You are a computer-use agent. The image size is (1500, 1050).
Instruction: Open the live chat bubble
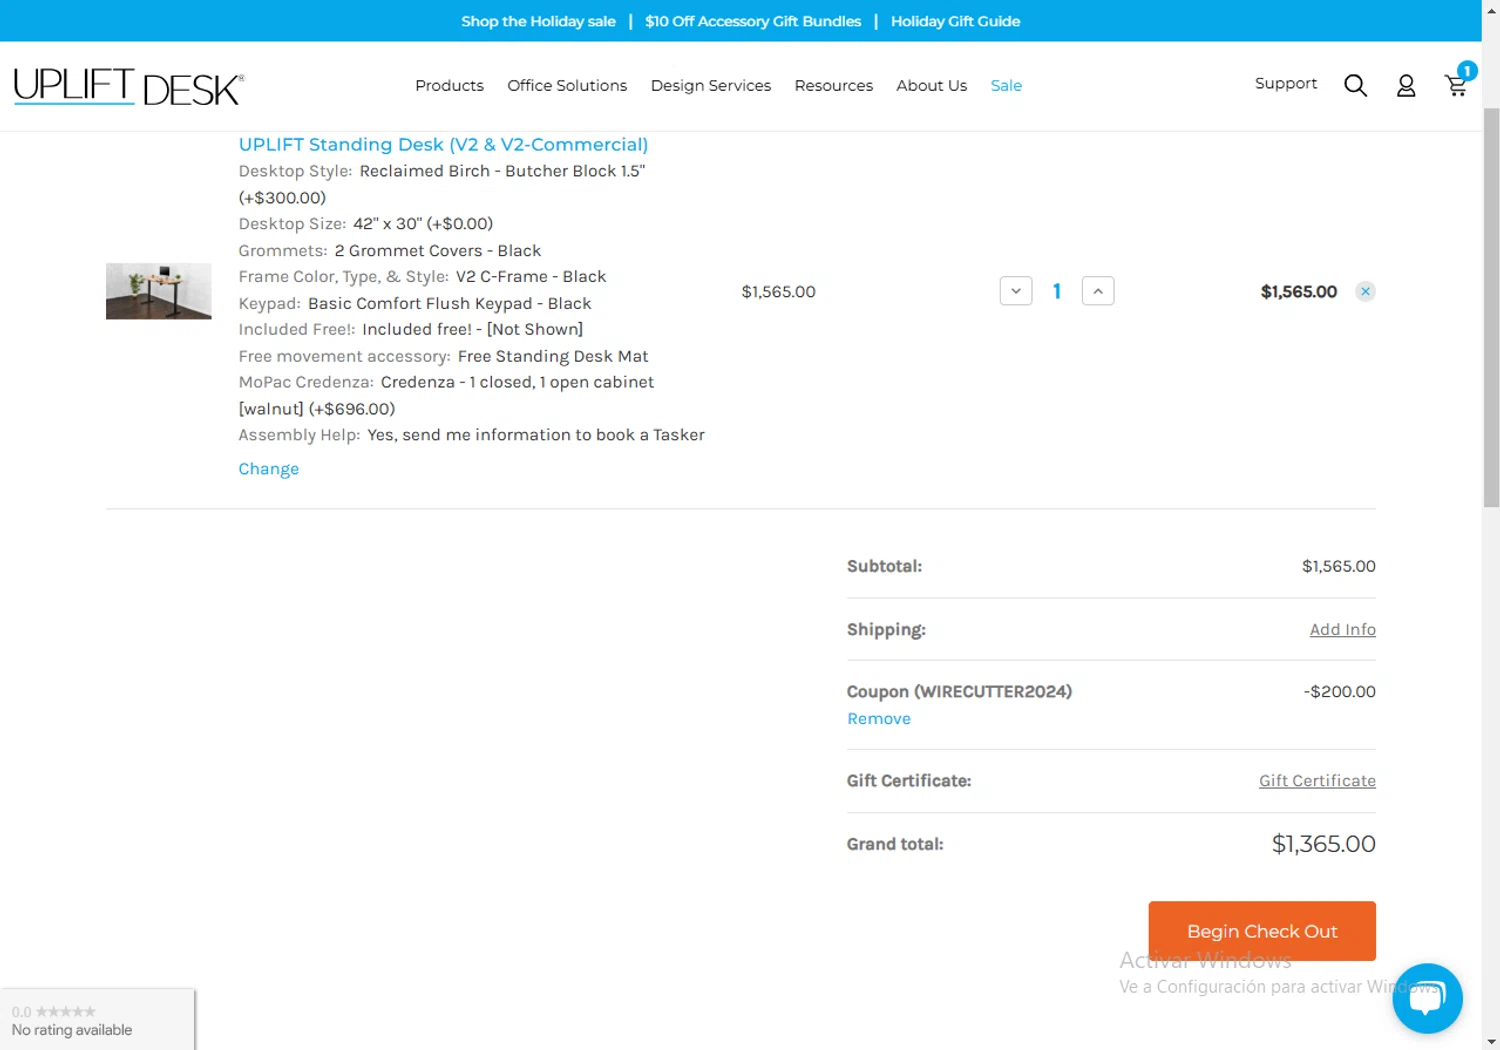[1427, 998]
